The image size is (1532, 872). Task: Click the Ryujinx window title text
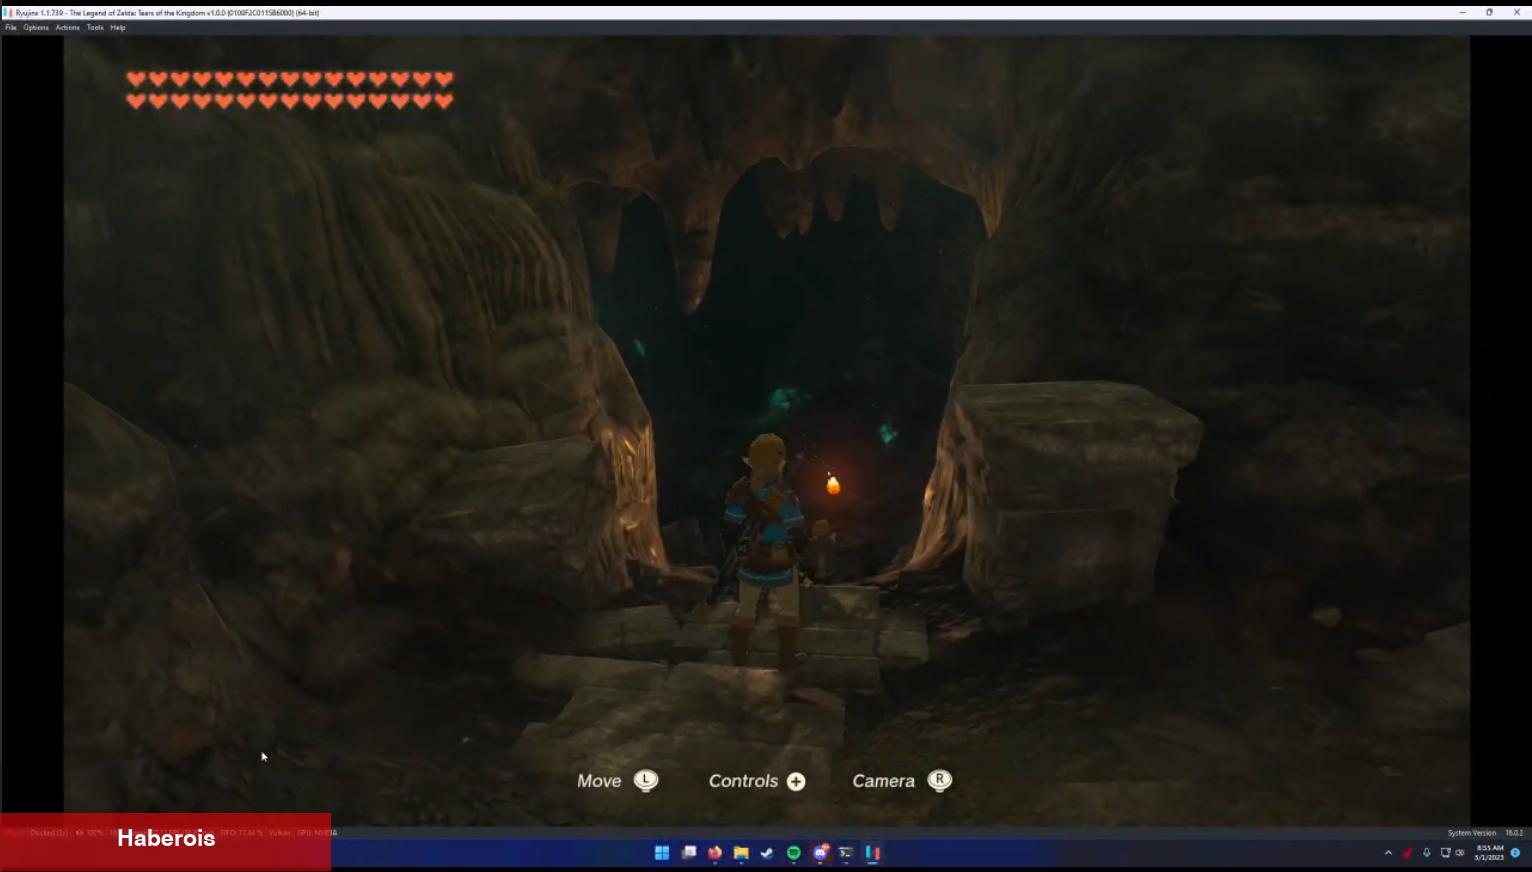point(168,13)
